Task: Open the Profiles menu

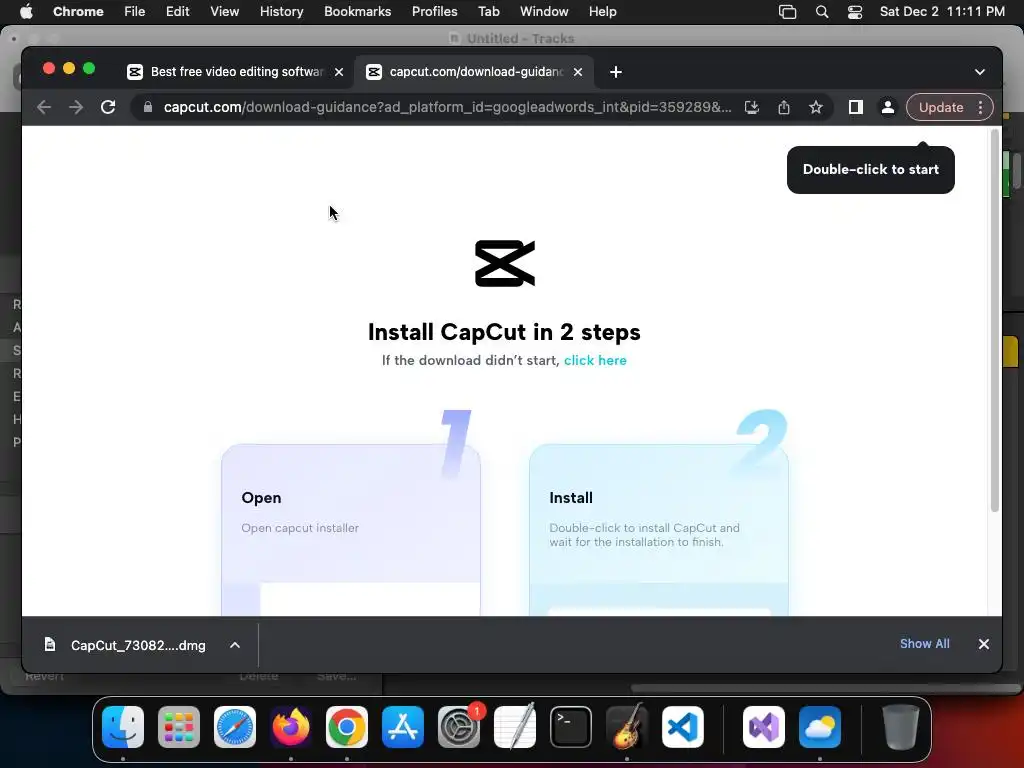Action: tap(434, 12)
